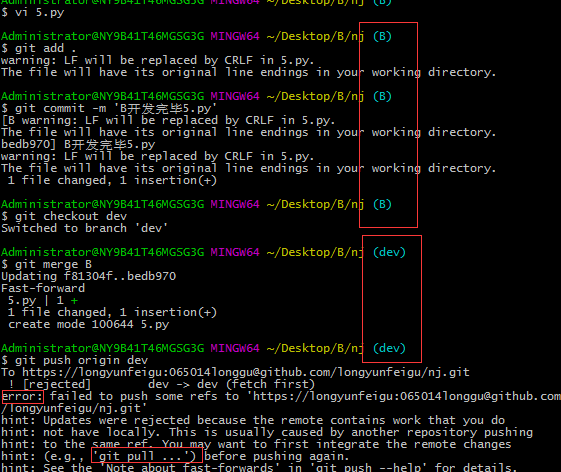
Task: Click the hint line about fast-forwards note
Action: pyautogui.click(x=259, y=467)
